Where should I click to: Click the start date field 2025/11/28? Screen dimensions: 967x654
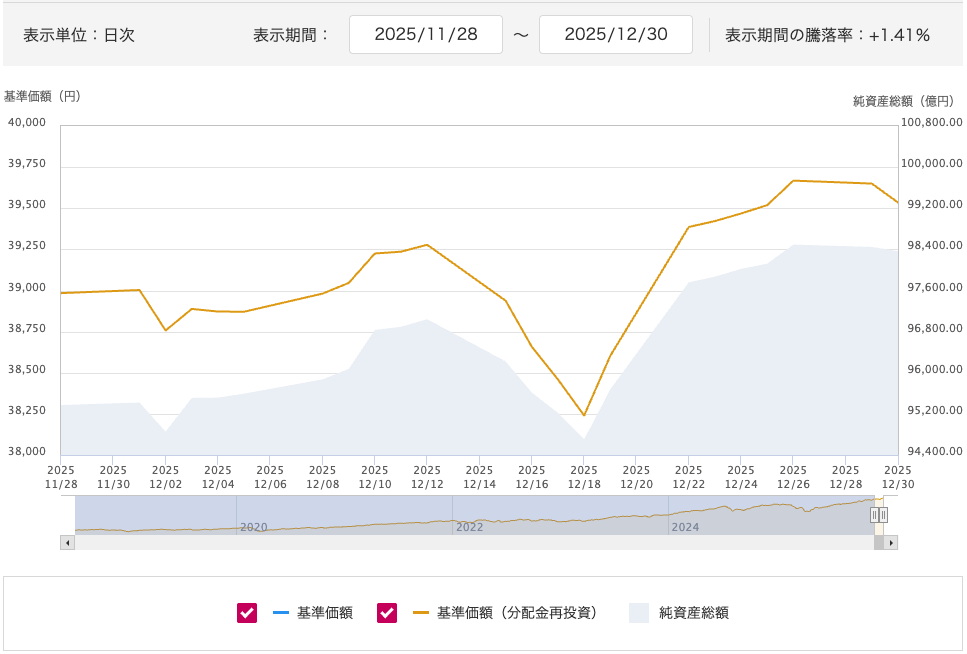tap(425, 34)
